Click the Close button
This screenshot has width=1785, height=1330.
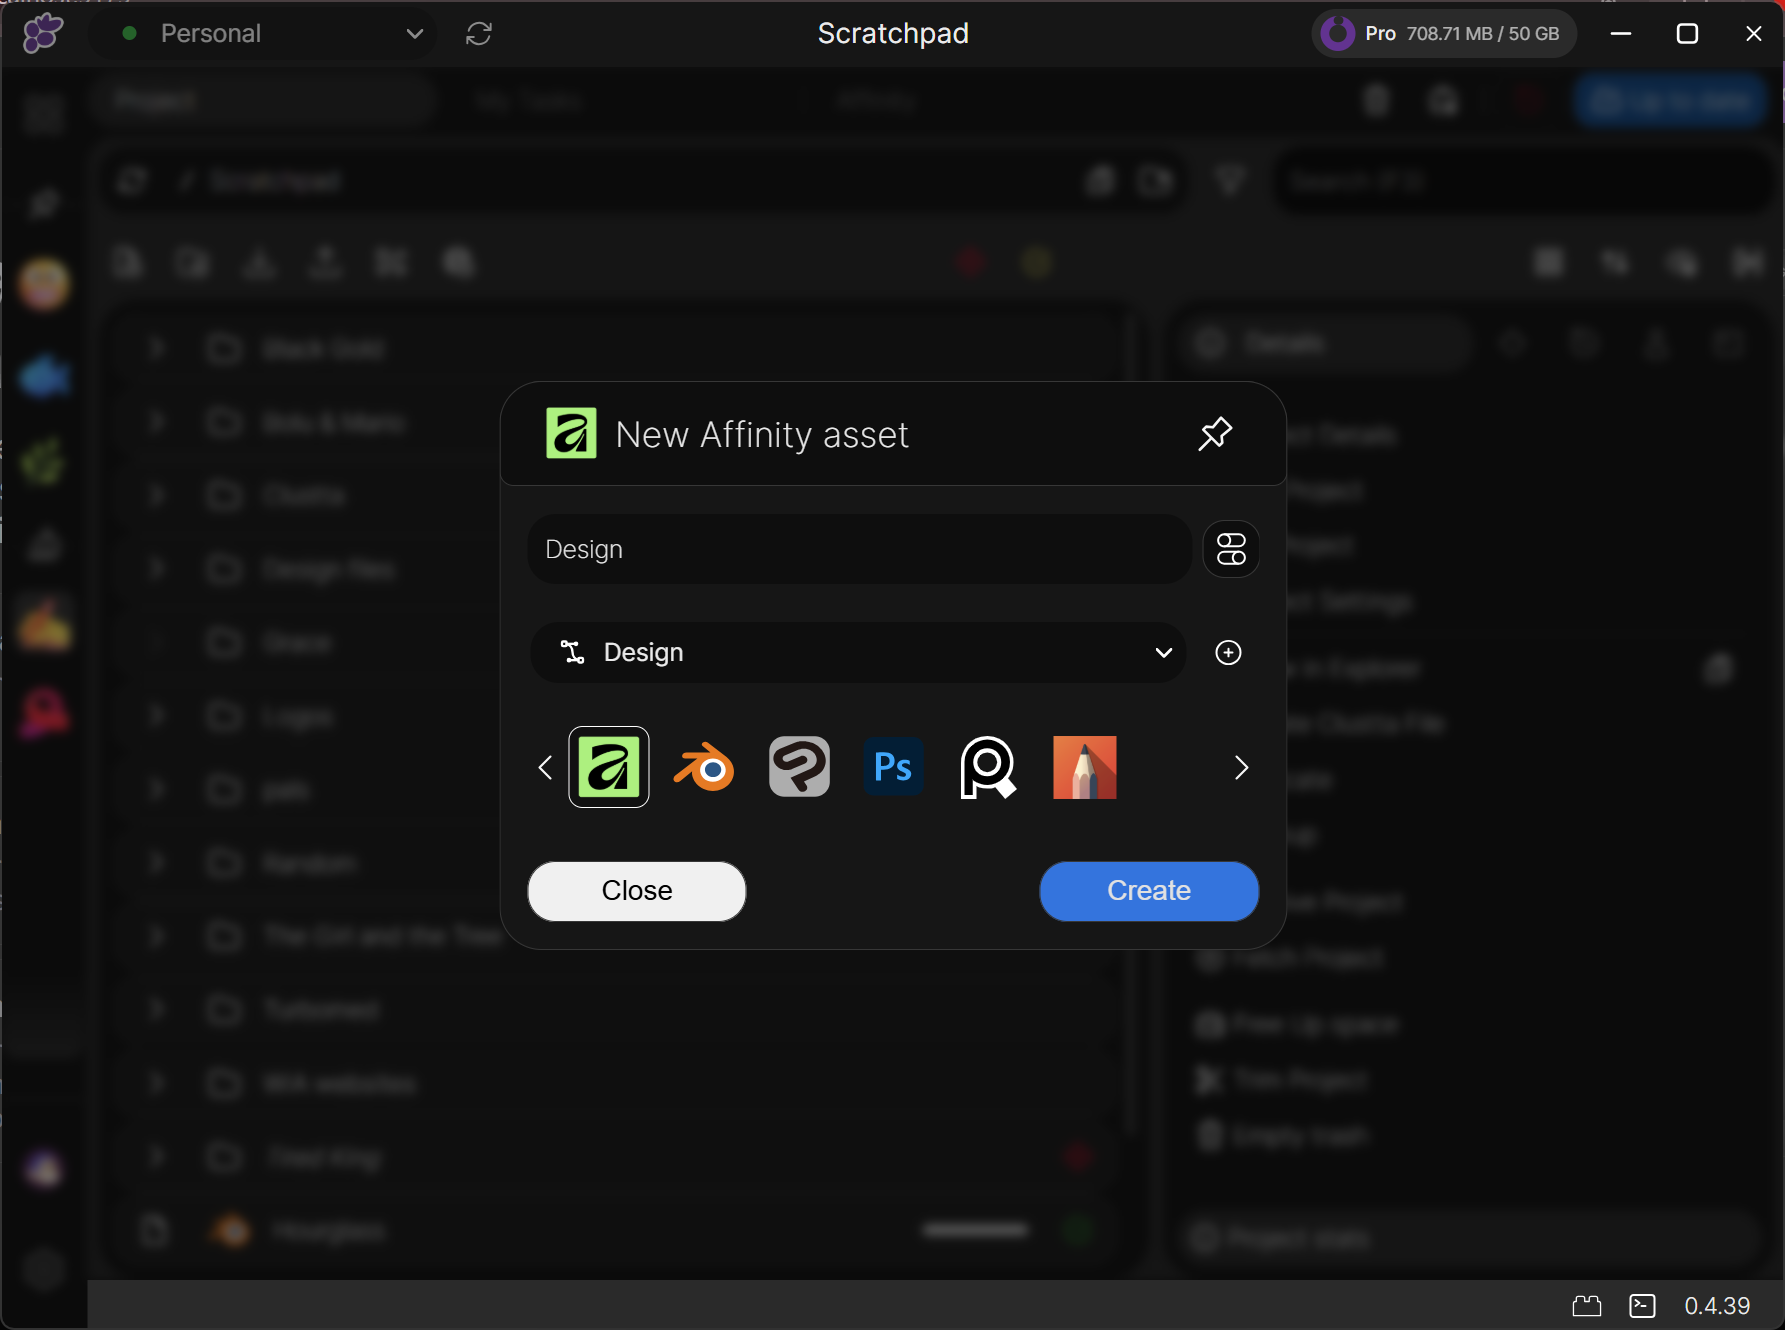[x=637, y=891]
